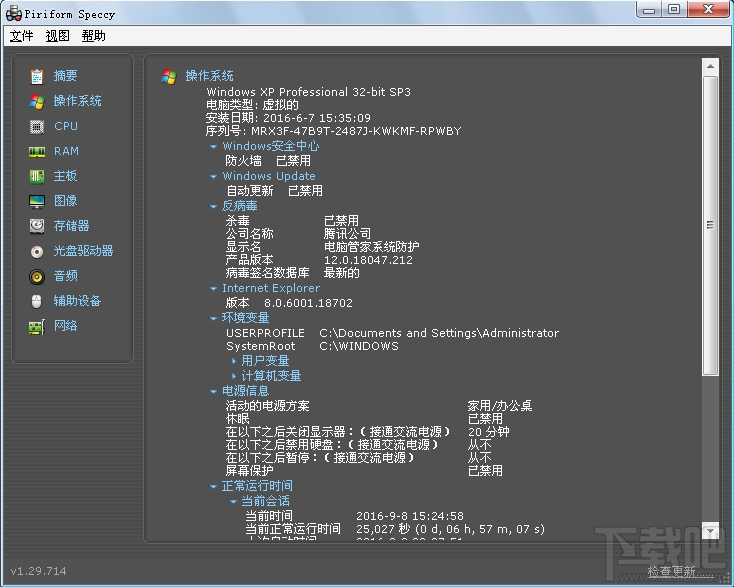The image size is (734, 587).
Task: Click the current time 2016-9-8 15:24:58
Action: pos(410,516)
